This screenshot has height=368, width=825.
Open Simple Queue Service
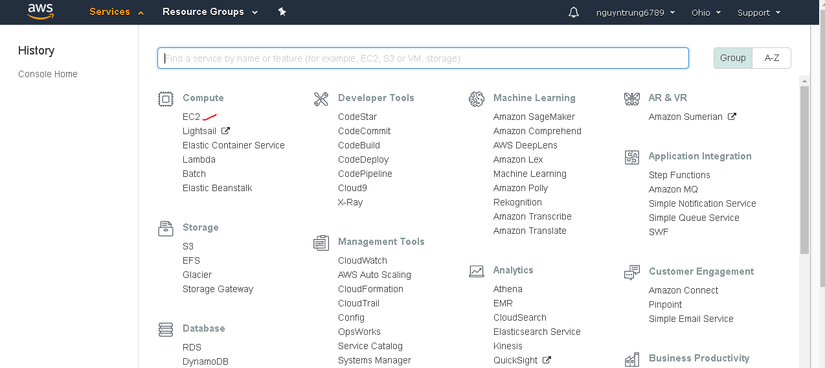pos(694,218)
